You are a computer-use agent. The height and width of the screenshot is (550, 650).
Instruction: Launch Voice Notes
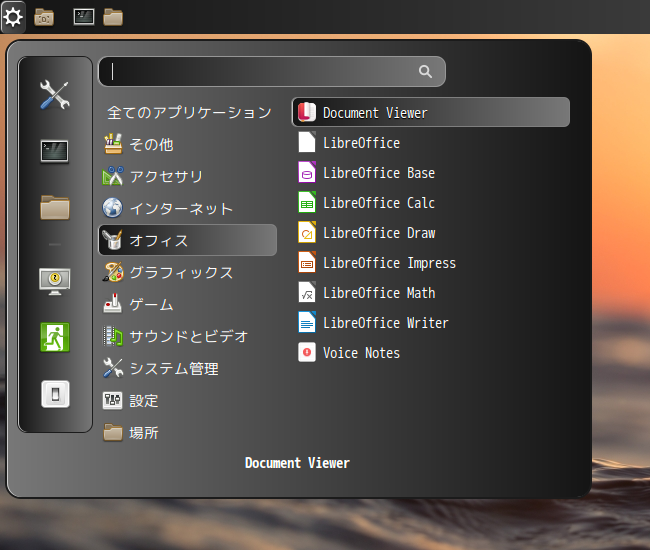431,352
